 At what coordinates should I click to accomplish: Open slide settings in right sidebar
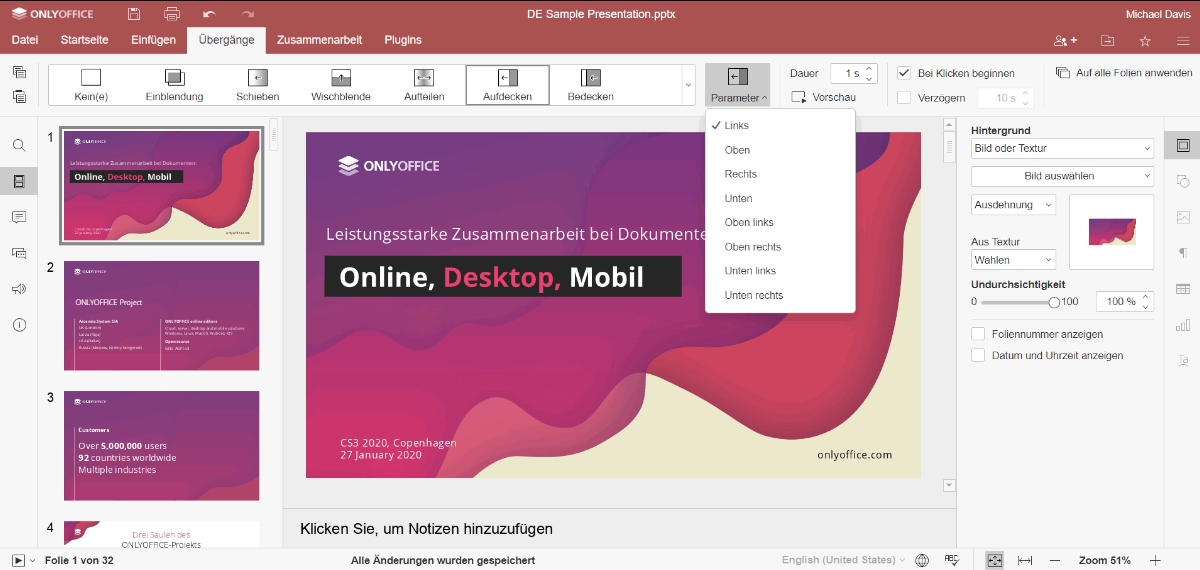(x=1183, y=145)
